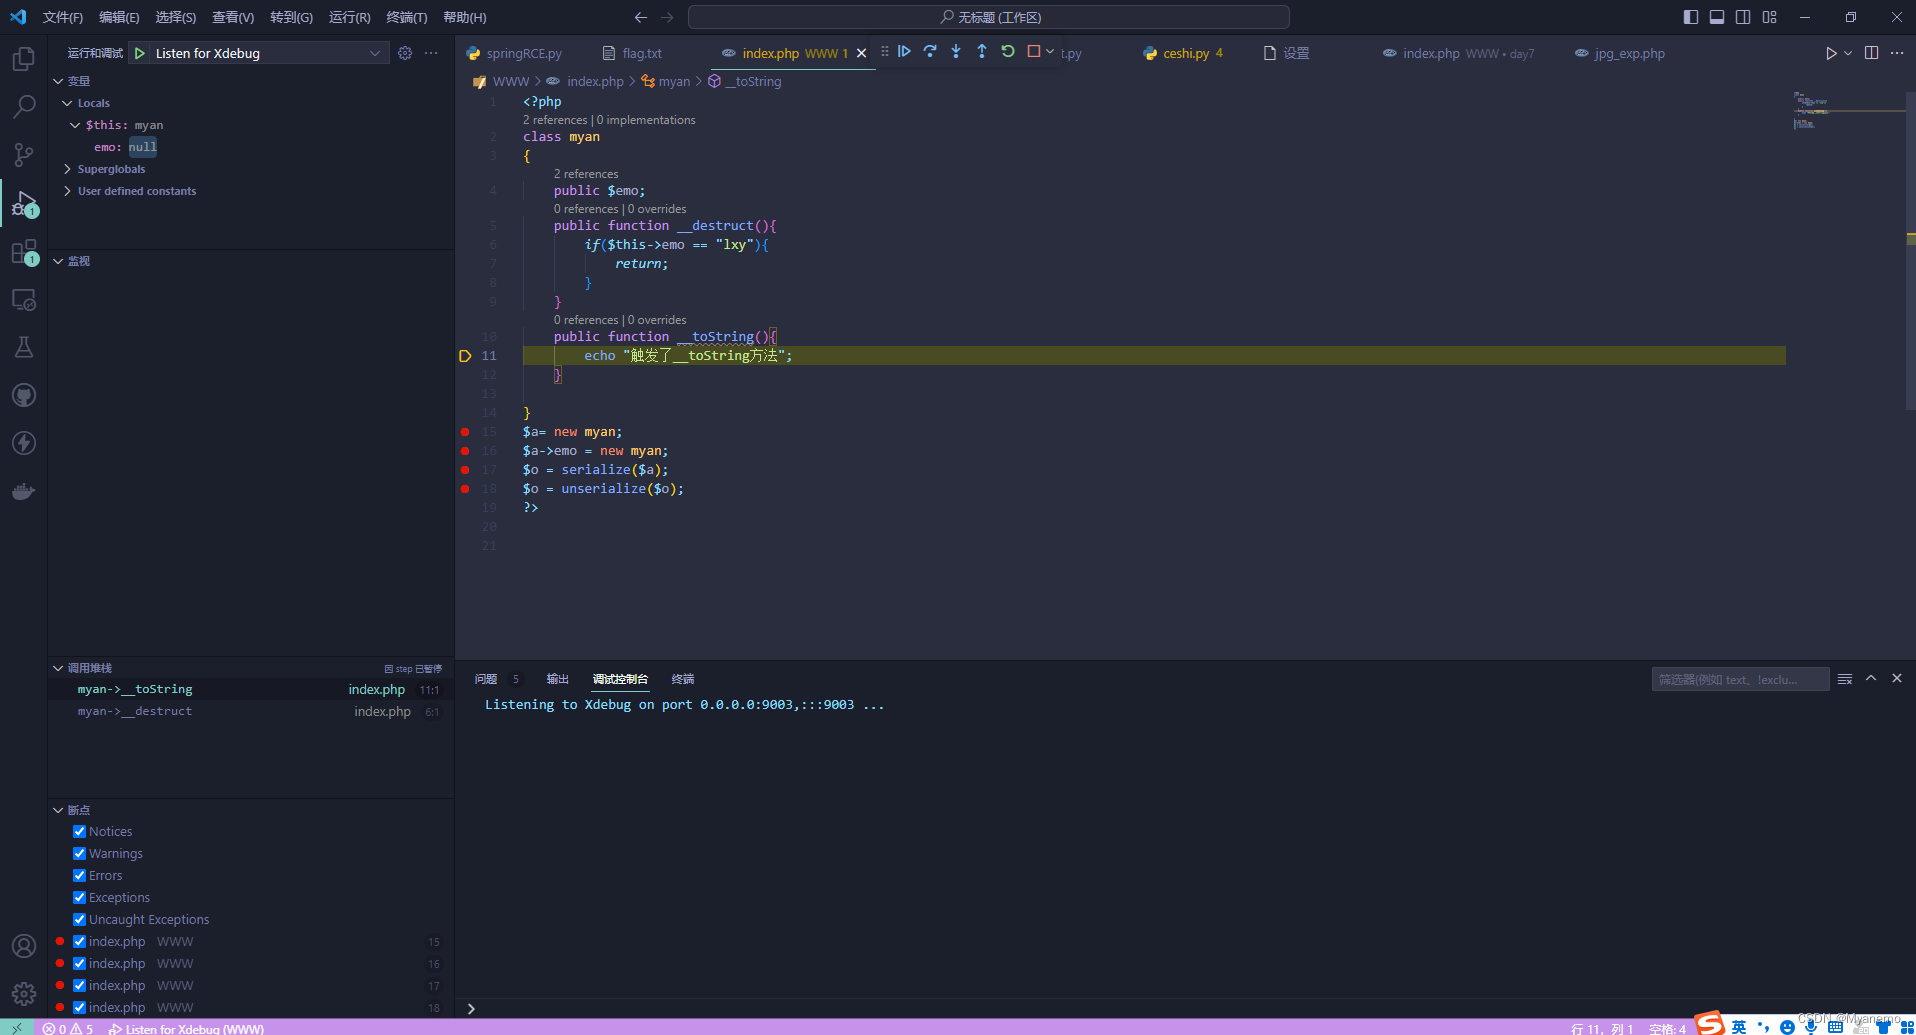The image size is (1916, 1035).
Task: Open the Search view in activity bar
Action: click(x=23, y=106)
